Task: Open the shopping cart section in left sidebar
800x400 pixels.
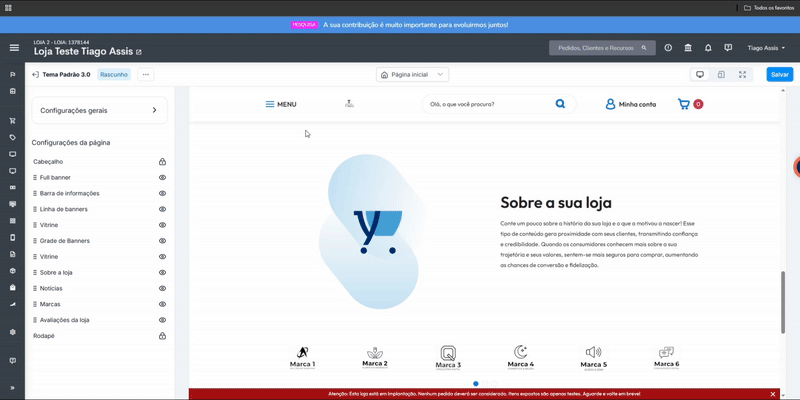Action: [13, 121]
